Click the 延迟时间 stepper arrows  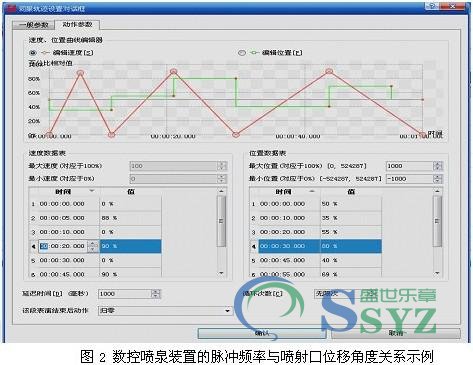point(156,294)
